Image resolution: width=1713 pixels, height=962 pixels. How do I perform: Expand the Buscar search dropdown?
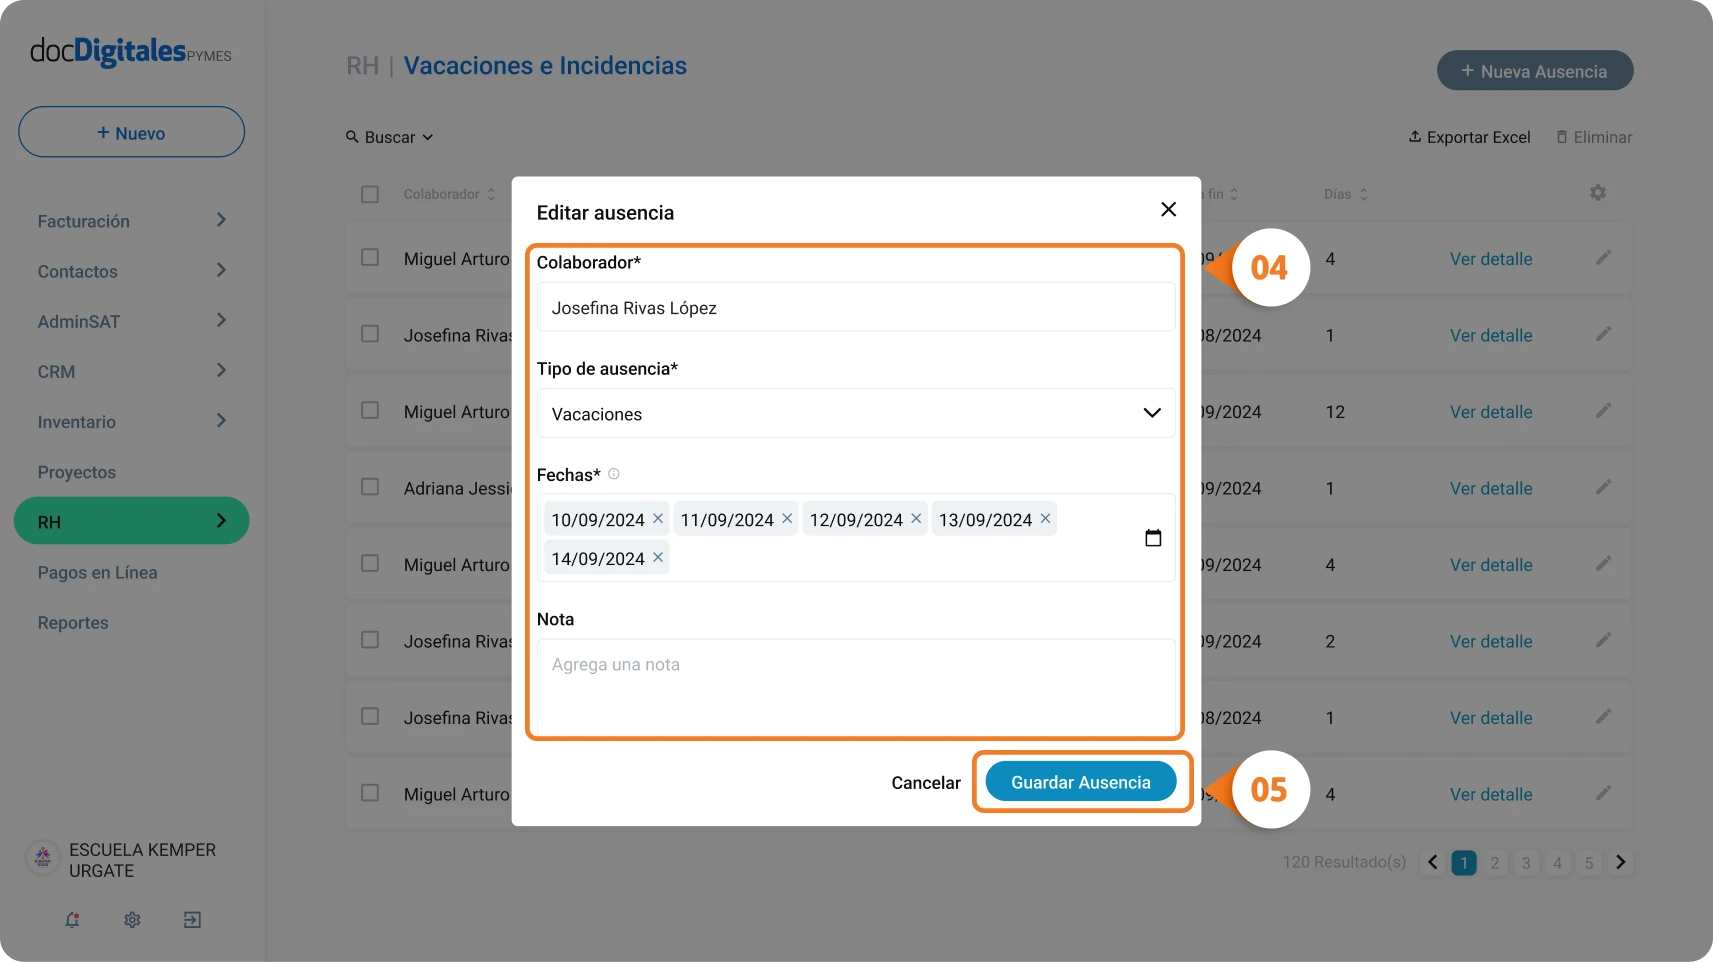tap(390, 137)
